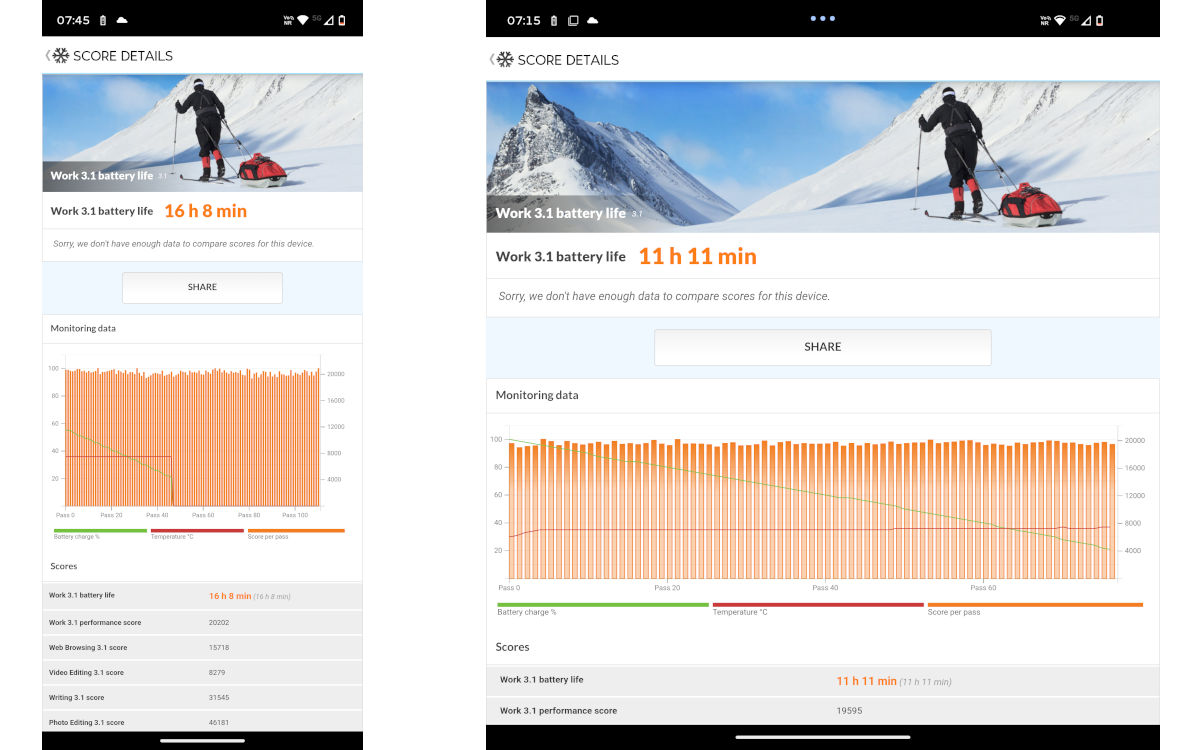The width and height of the screenshot is (1200, 750).
Task: Tap Work 3.1 battery life row in 07:45 Scores list
Action: click(x=202, y=596)
